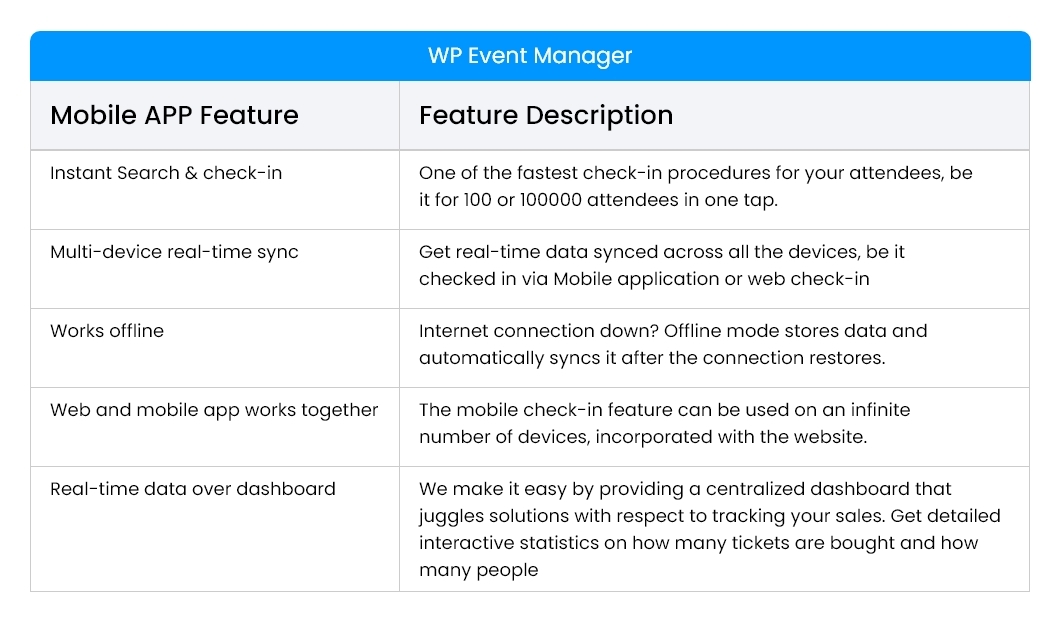Click the '100 or 100000 attendees' text line
The width and height of the screenshot is (1060, 622).
(598, 199)
